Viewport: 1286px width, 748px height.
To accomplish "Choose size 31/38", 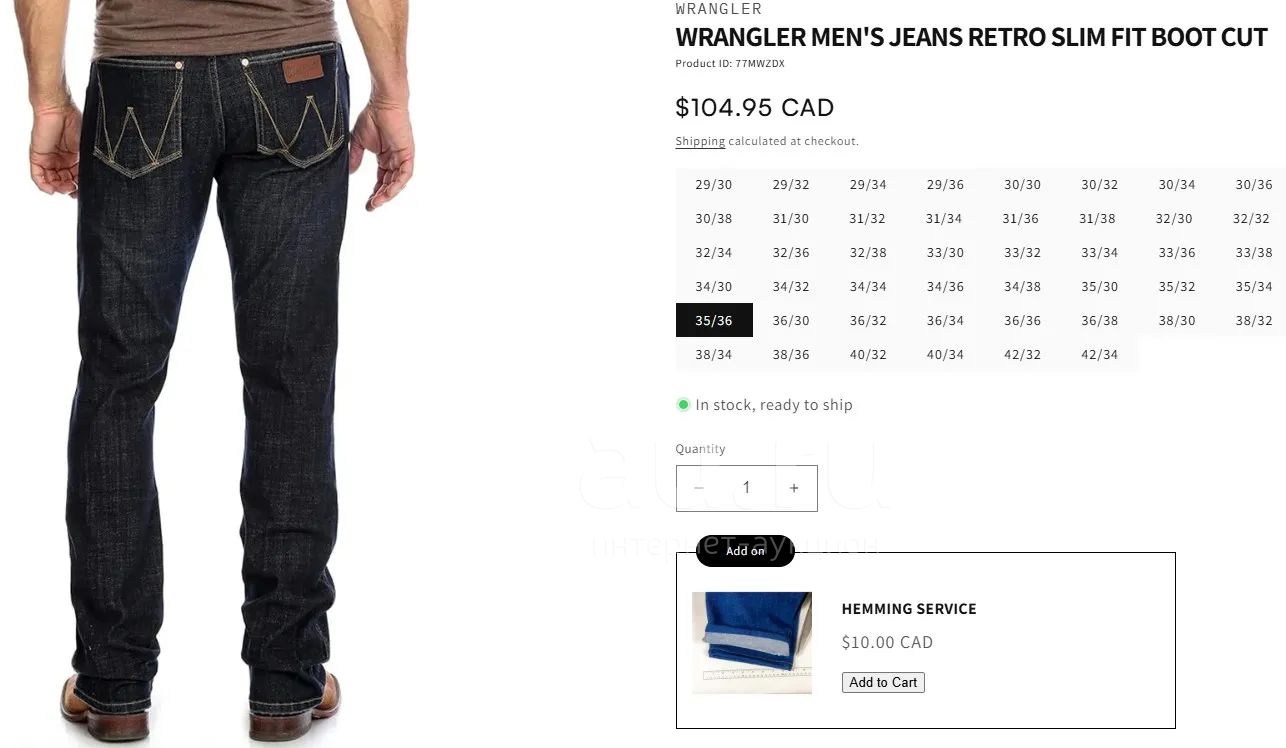I will (1098, 219).
